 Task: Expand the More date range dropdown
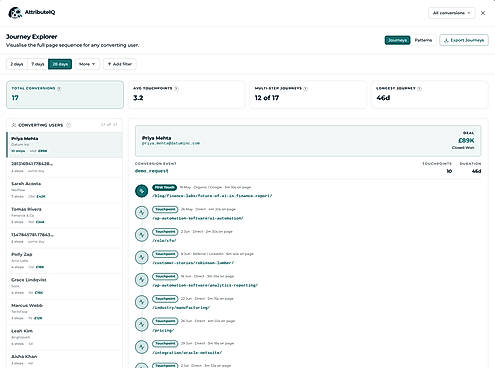87,64
